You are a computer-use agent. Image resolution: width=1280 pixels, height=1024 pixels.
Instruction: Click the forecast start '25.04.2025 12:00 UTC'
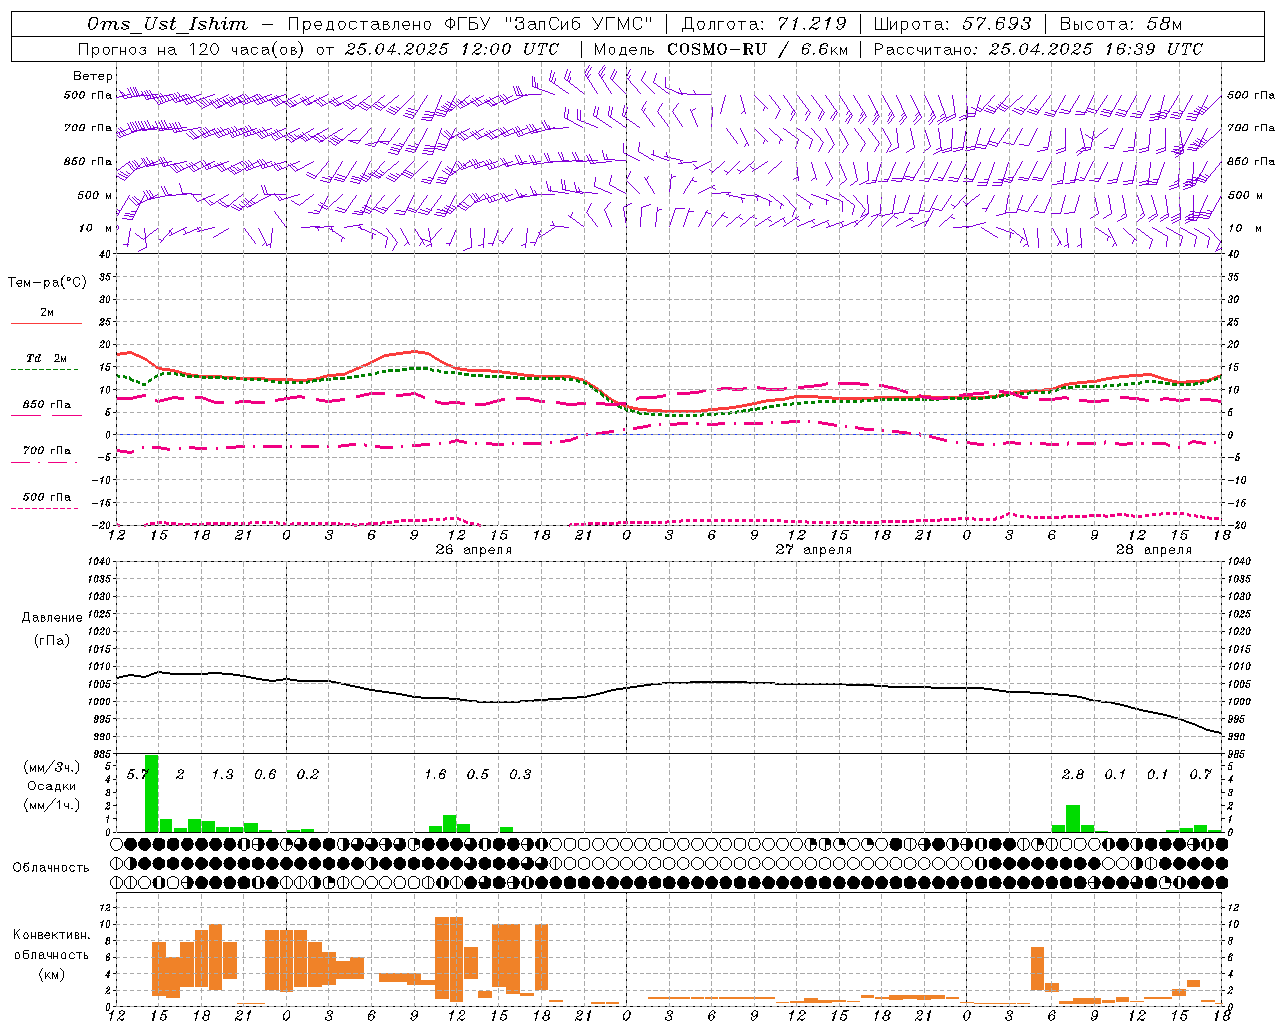(x=452, y=49)
